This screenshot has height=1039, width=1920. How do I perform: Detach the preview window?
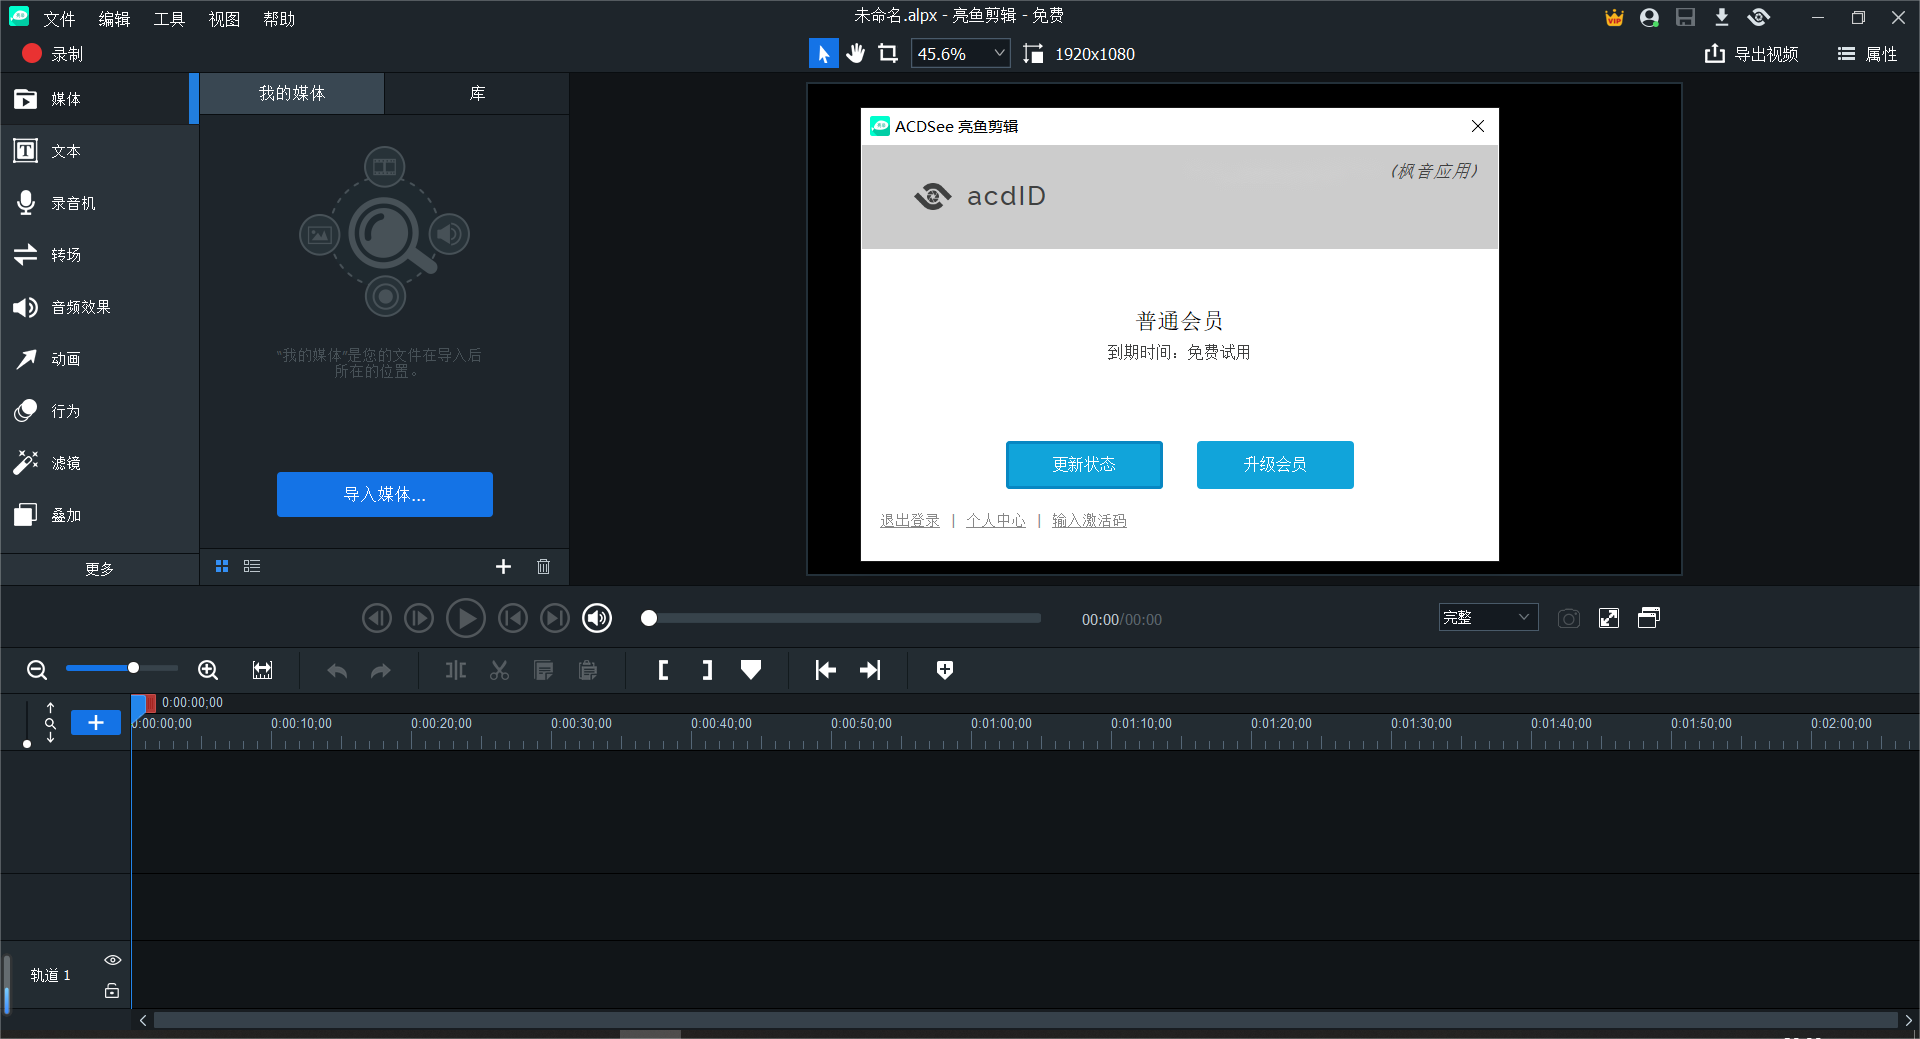tap(1649, 618)
